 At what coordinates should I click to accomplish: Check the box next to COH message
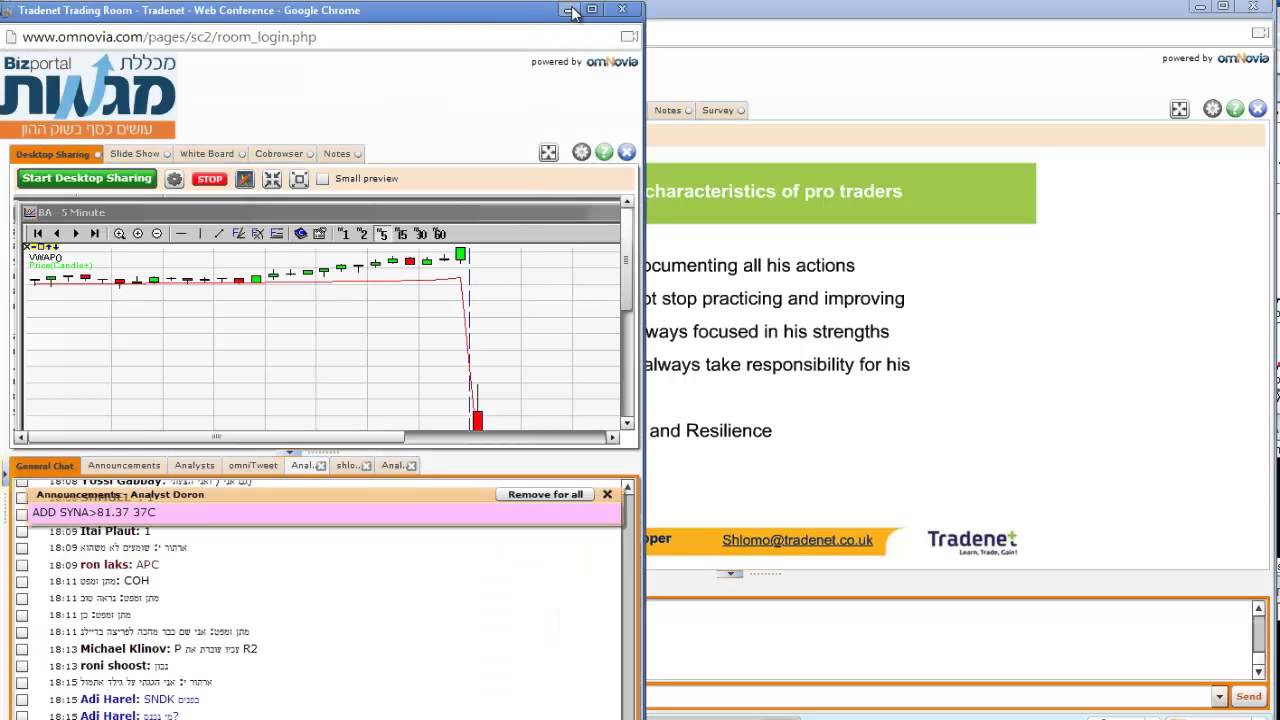point(22,581)
